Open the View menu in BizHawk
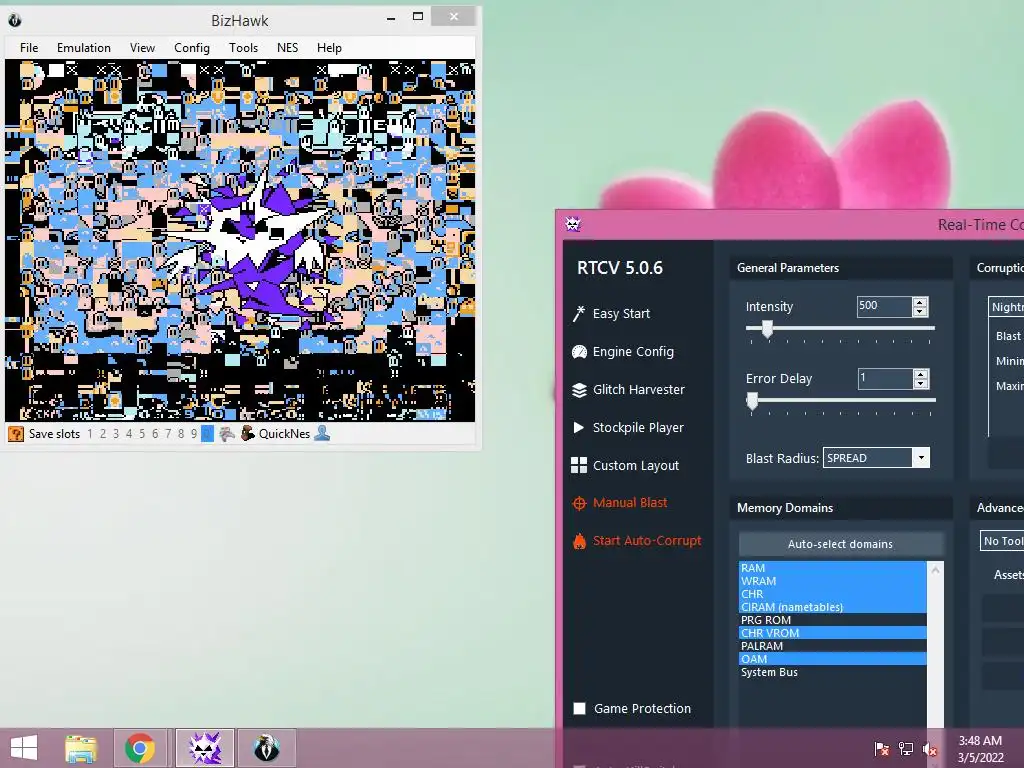The width and height of the screenshot is (1024, 768). coord(142,48)
